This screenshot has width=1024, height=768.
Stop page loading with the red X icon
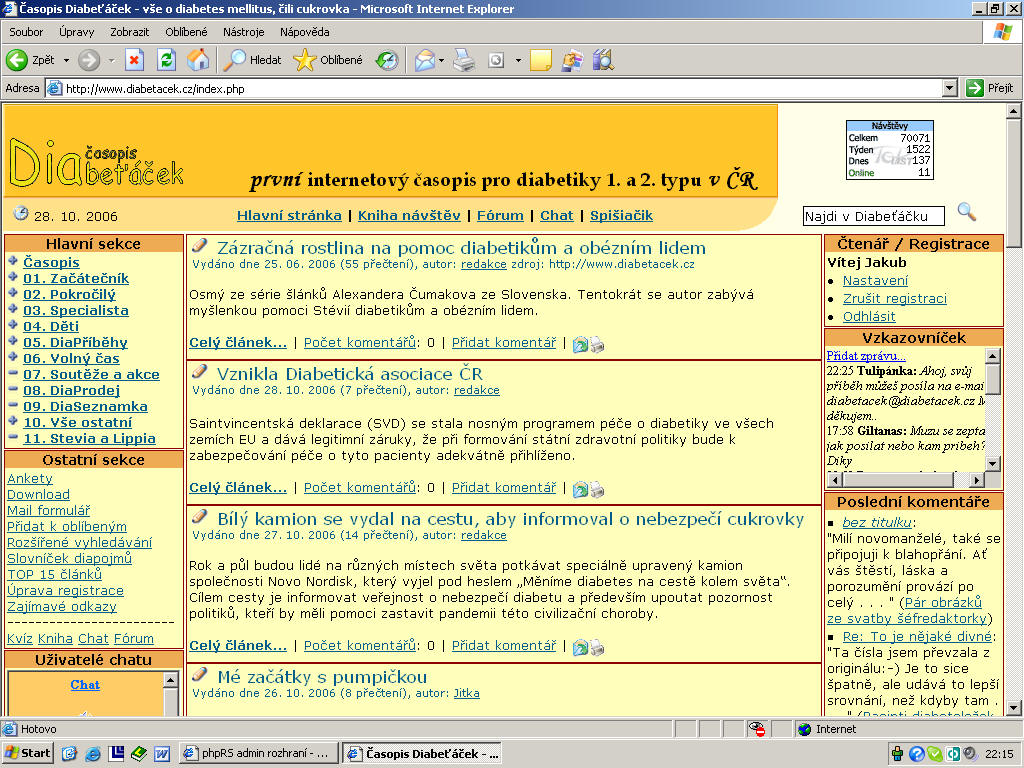135,61
